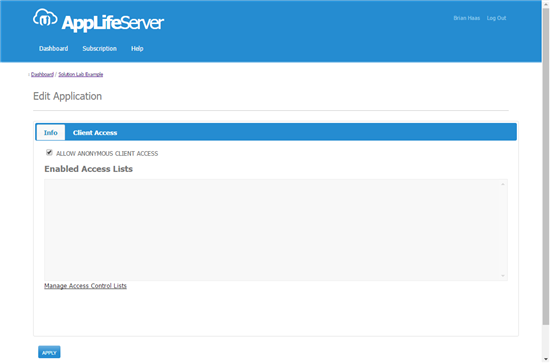The height and width of the screenshot is (363, 550).
Task: Follow the Solution Lab Example breadcrumb
Action: pyautogui.click(x=81, y=74)
